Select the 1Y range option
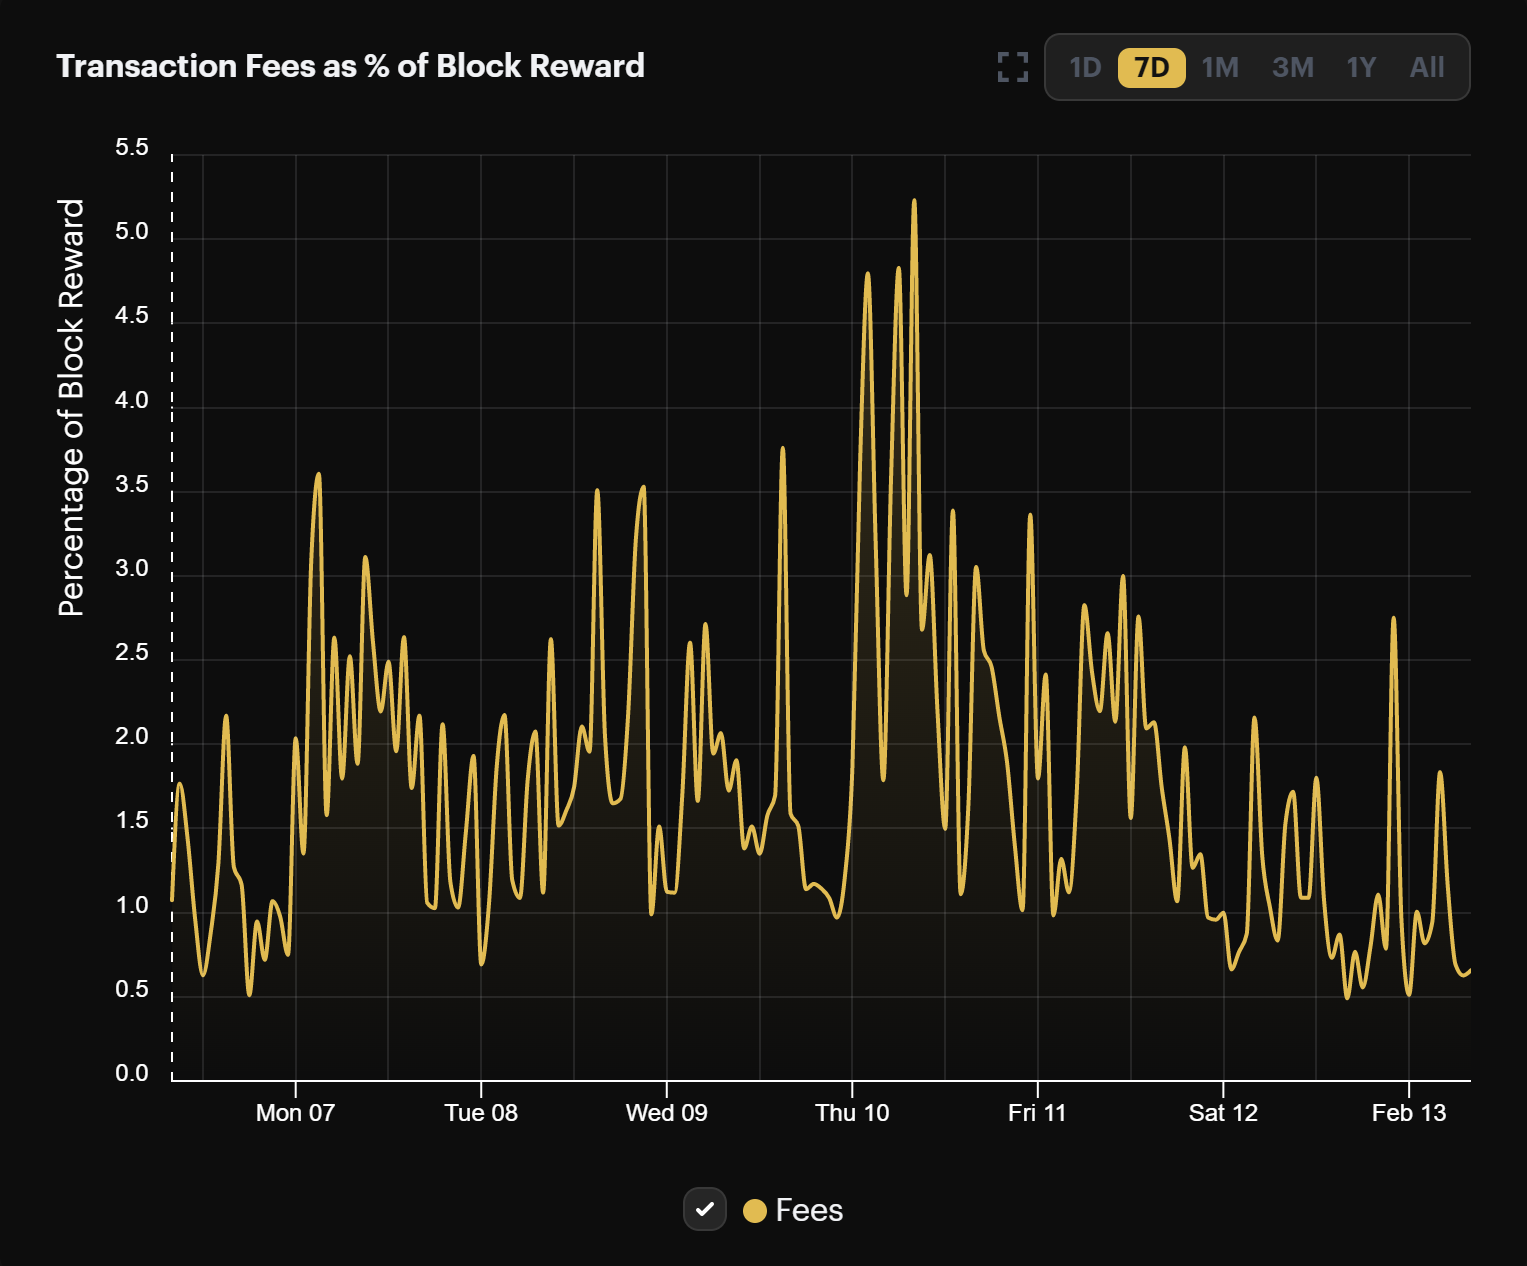Image resolution: width=1527 pixels, height=1266 pixels. click(x=1361, y=67)
